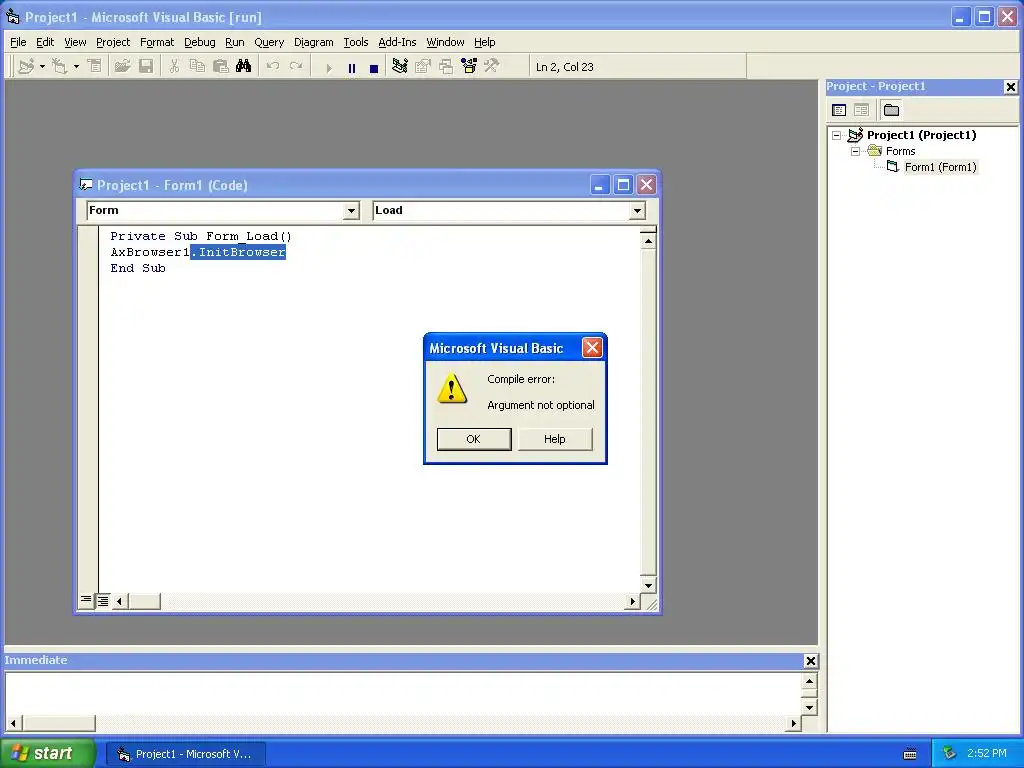Click the Start run triangle button
This screenshot has height=768, width=1024.
click(x=328, y=68)
